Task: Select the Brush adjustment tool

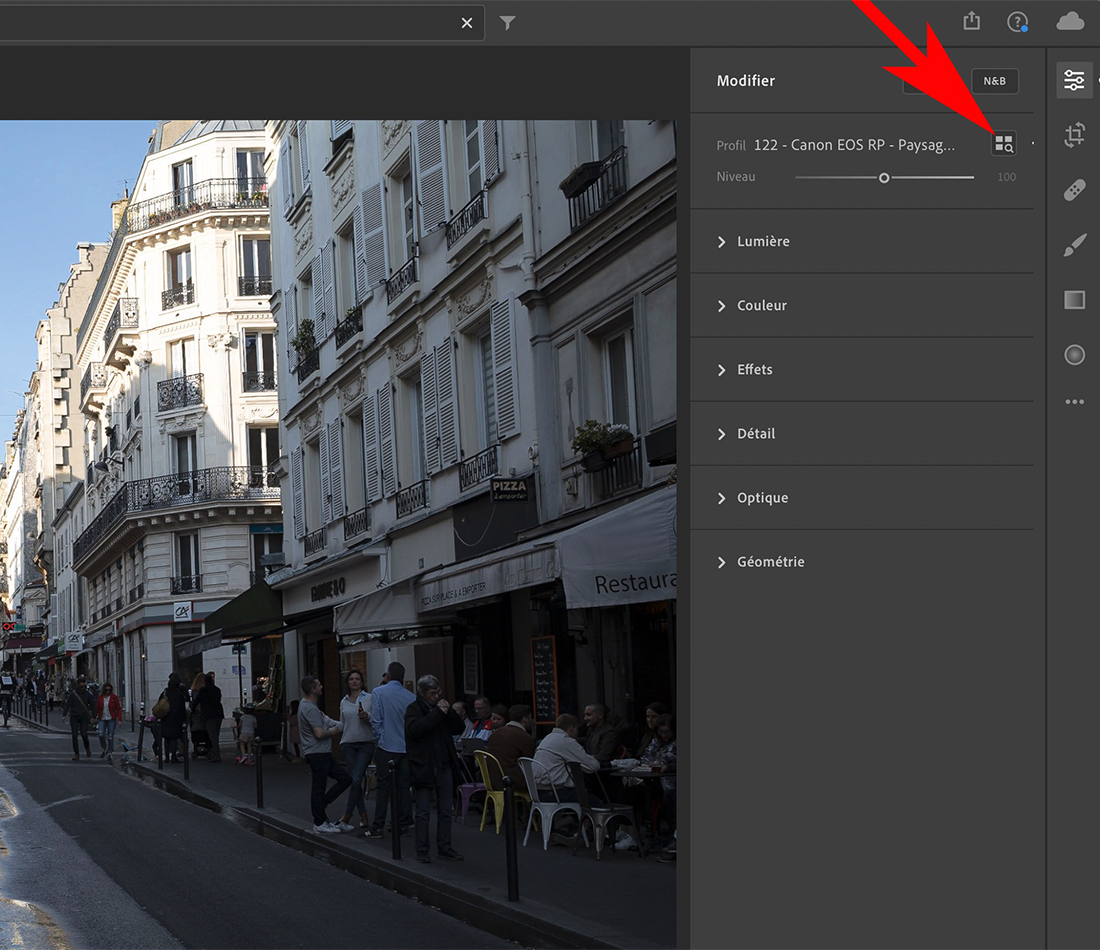Action: 1074,245
